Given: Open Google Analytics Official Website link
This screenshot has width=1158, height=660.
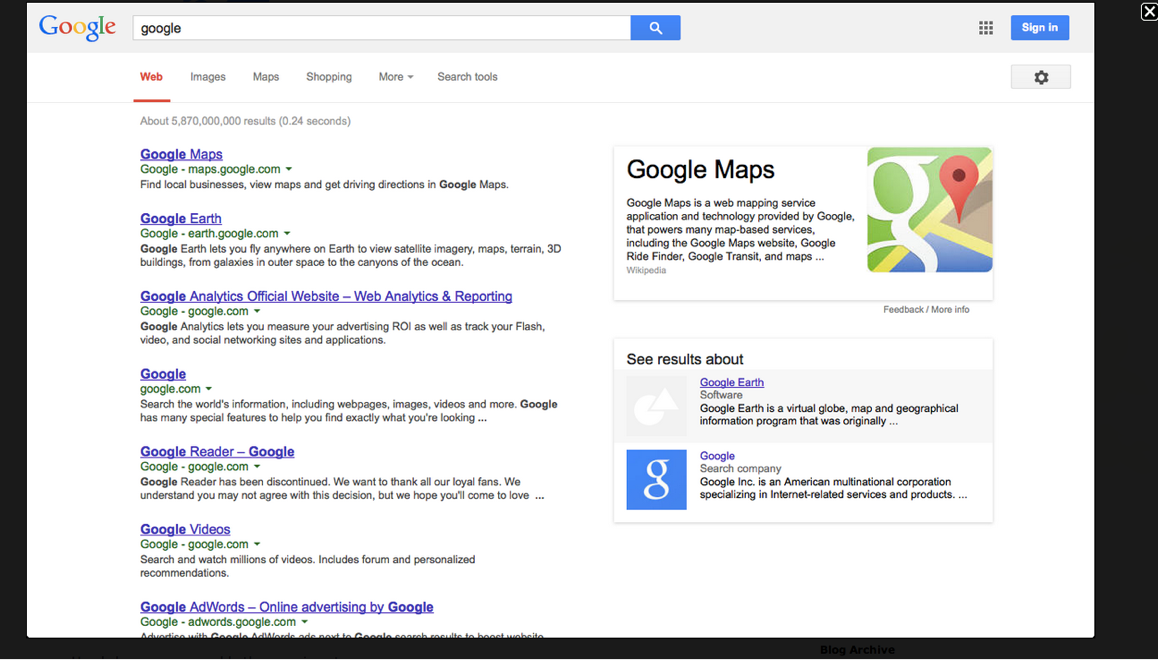Looking at the screenshot, I should point(326,296).
